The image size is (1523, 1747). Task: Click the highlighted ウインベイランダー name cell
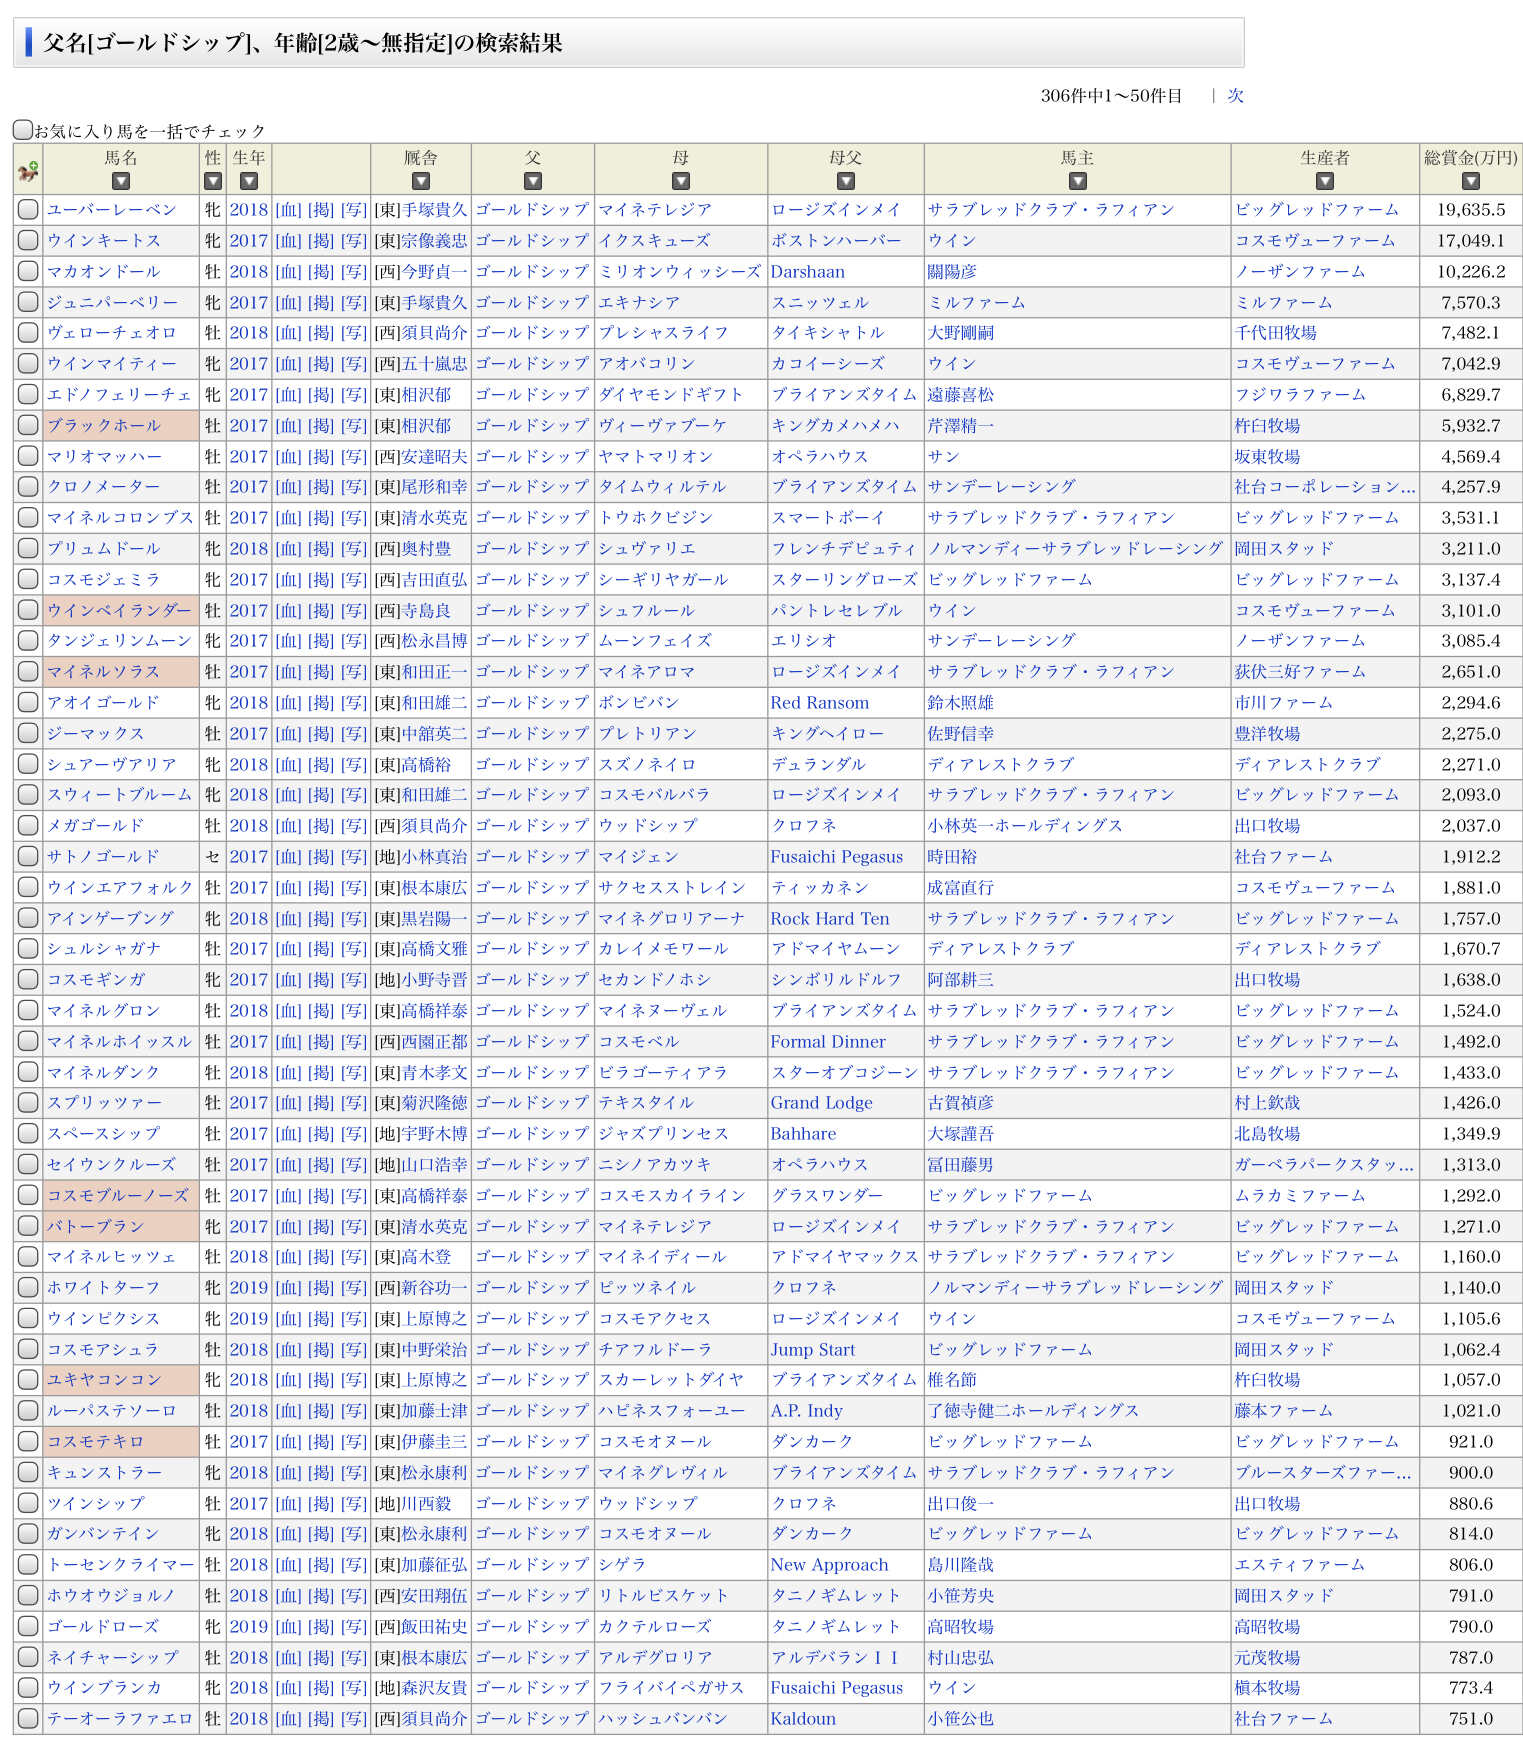coord(119,611)
